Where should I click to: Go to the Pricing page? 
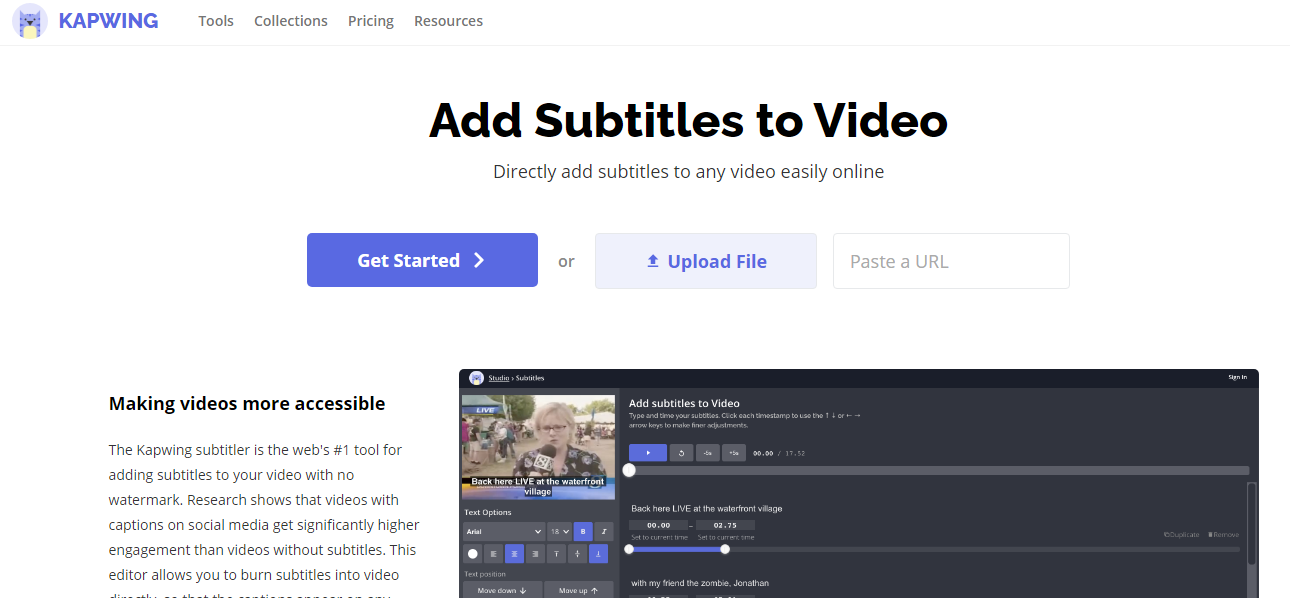371,21
